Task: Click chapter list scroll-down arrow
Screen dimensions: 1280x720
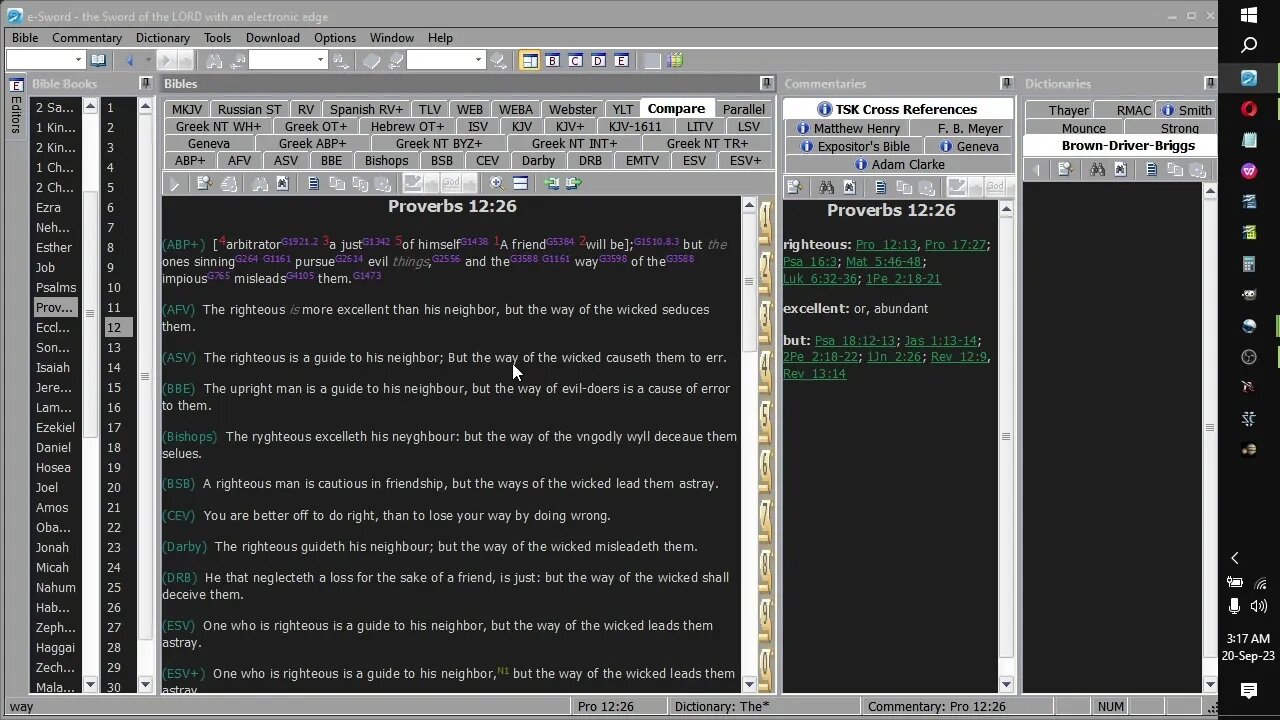Action: point(145,685)
